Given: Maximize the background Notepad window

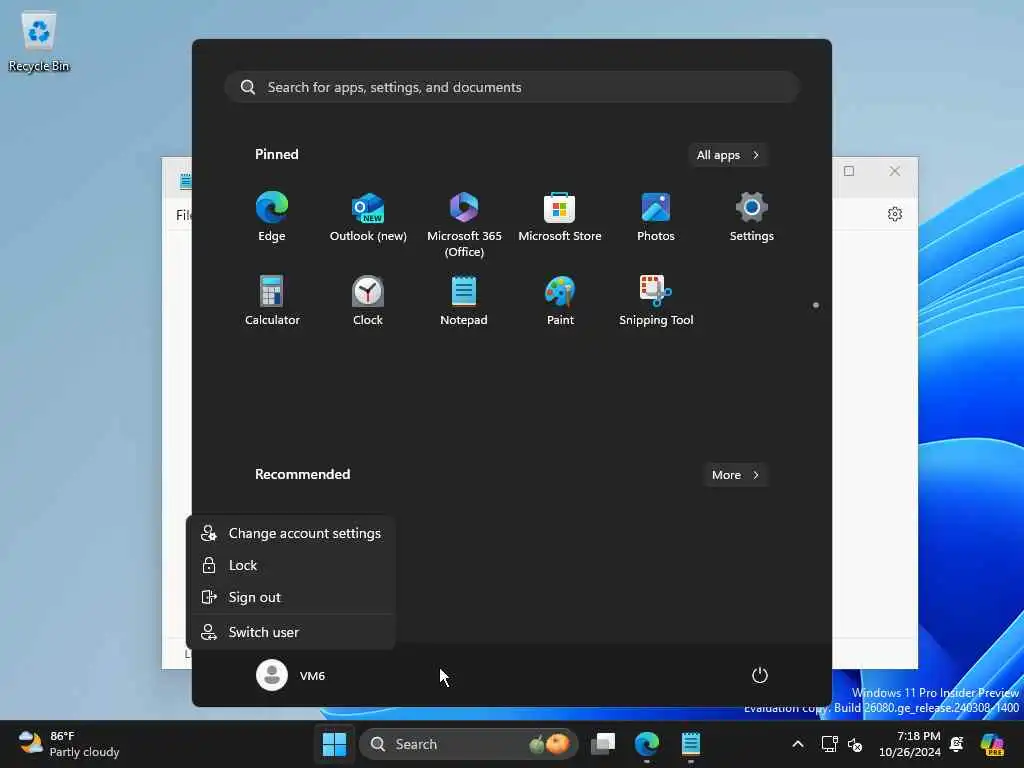Looking at the screenshot, I should pos(849,171).
